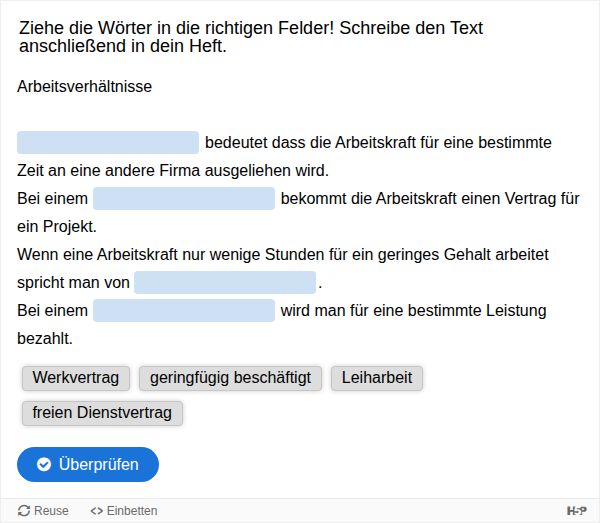Click the Arbeitsverhältnisse subtitle text

pyautogui.click(x=85, y=87)
